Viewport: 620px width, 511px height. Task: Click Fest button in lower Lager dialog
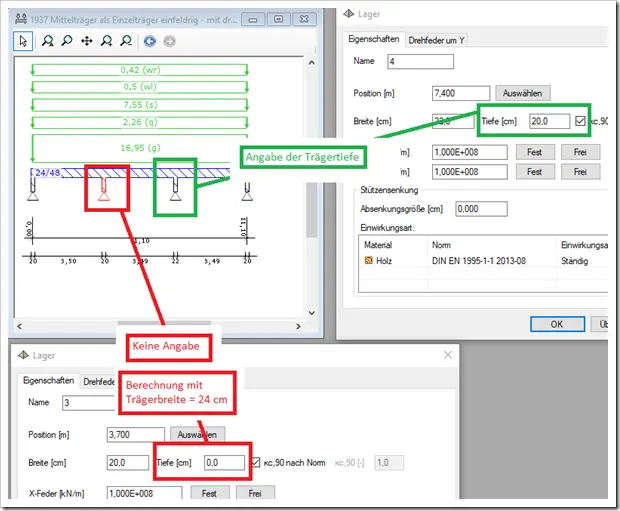209,493
